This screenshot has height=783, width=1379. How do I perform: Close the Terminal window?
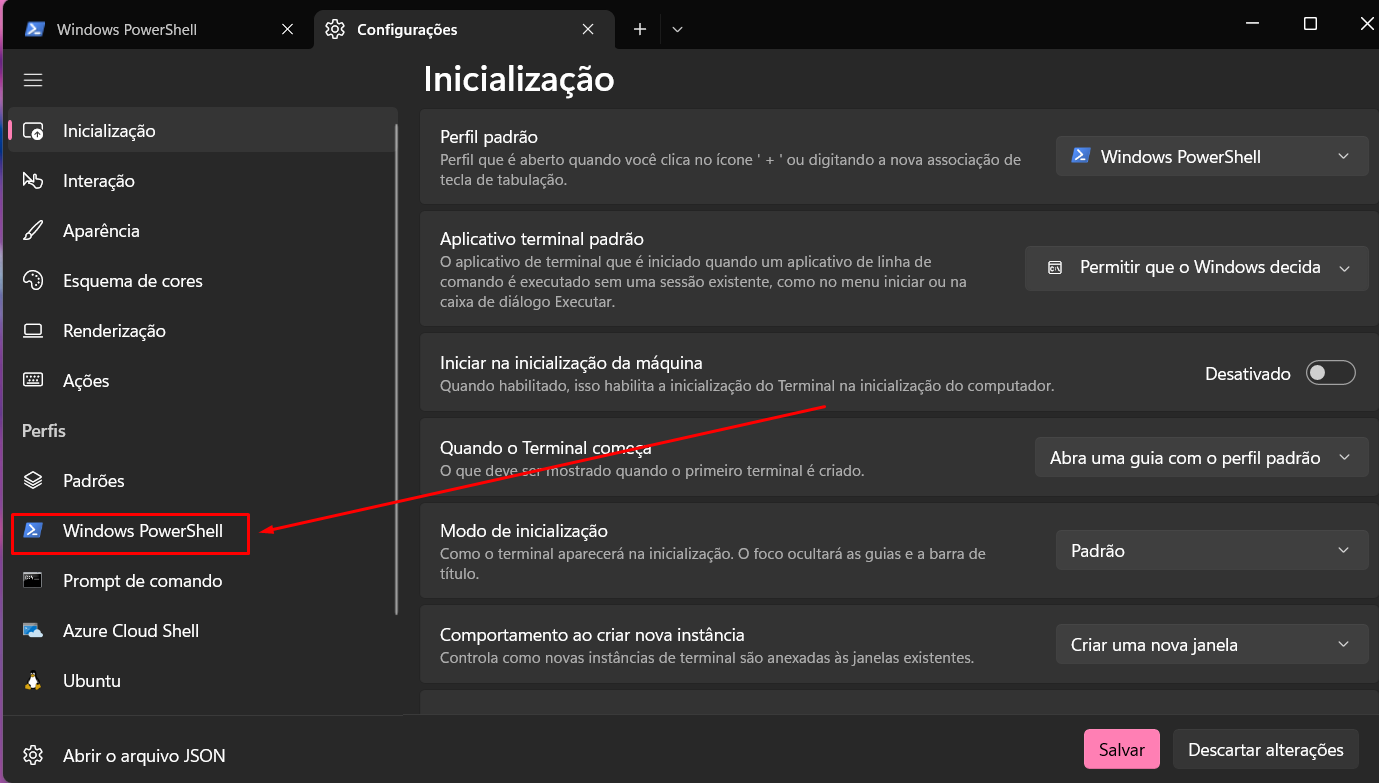tap(1366, 24)
